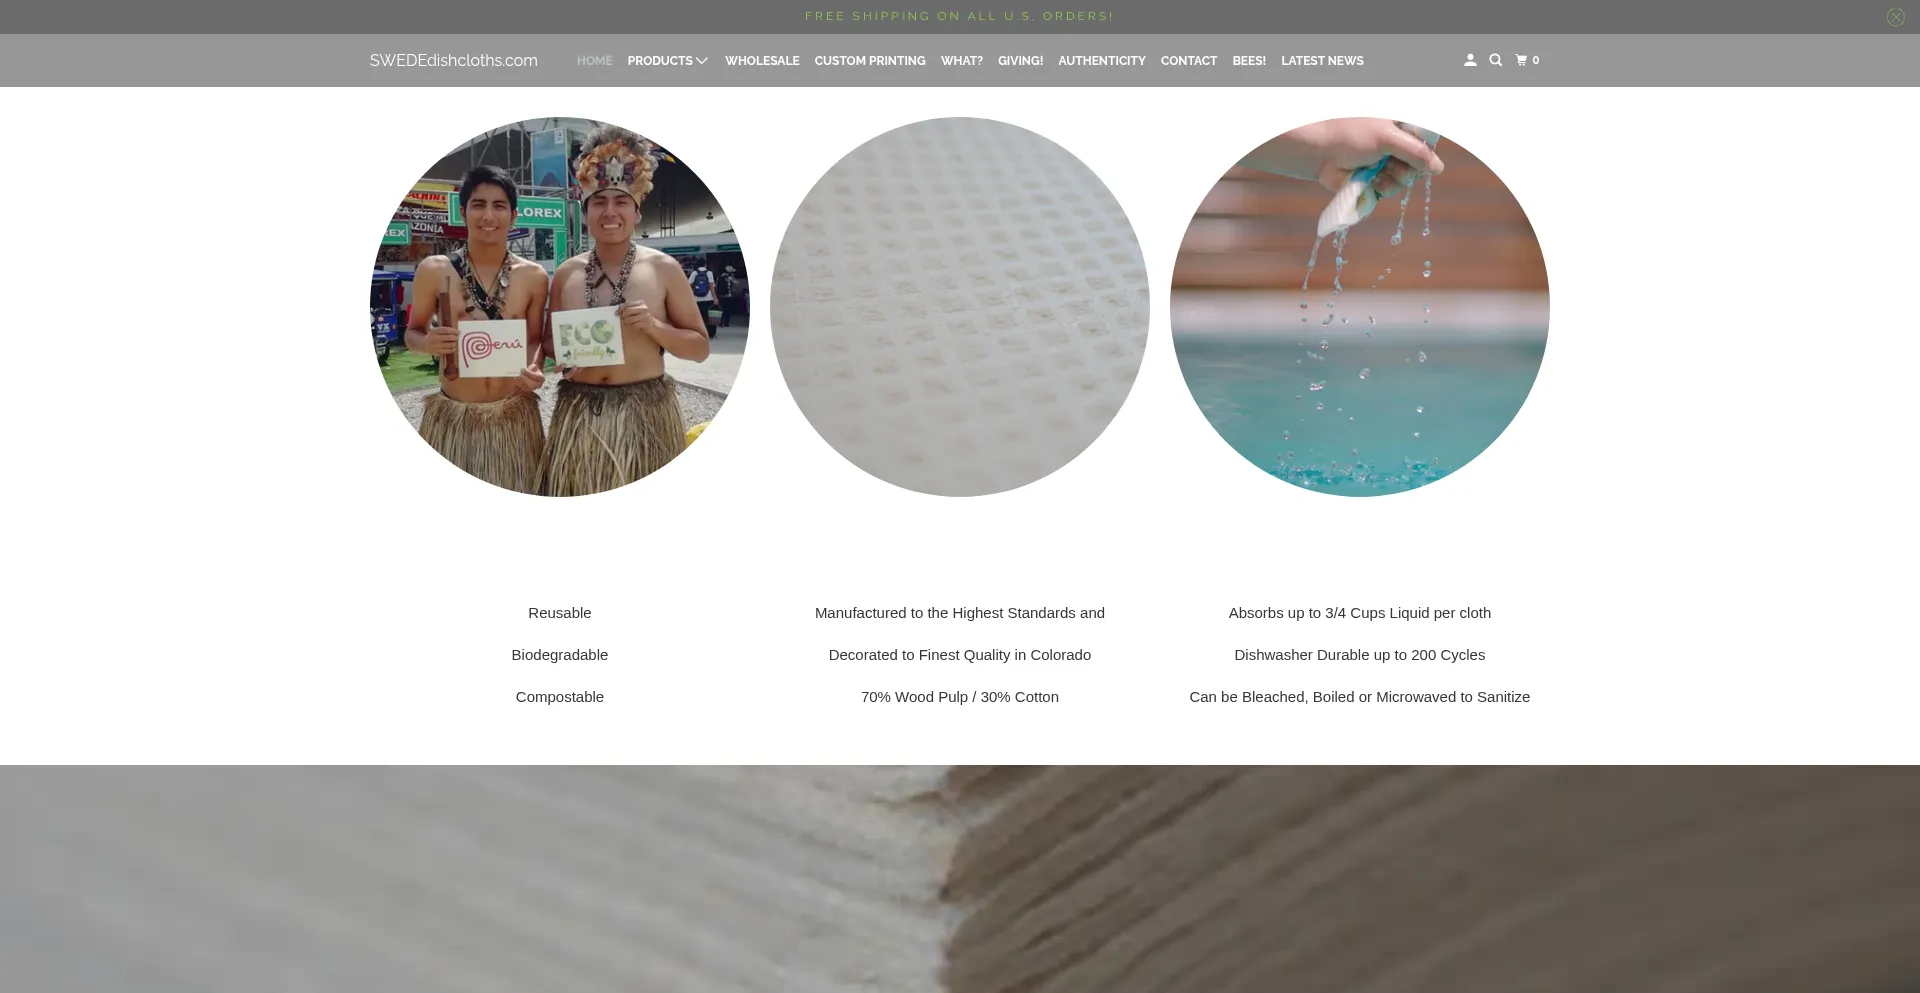The width and height of the screenshot is (1920, 993).
Task: Select the dishcloth texture circular image
Action: [959, 307]
